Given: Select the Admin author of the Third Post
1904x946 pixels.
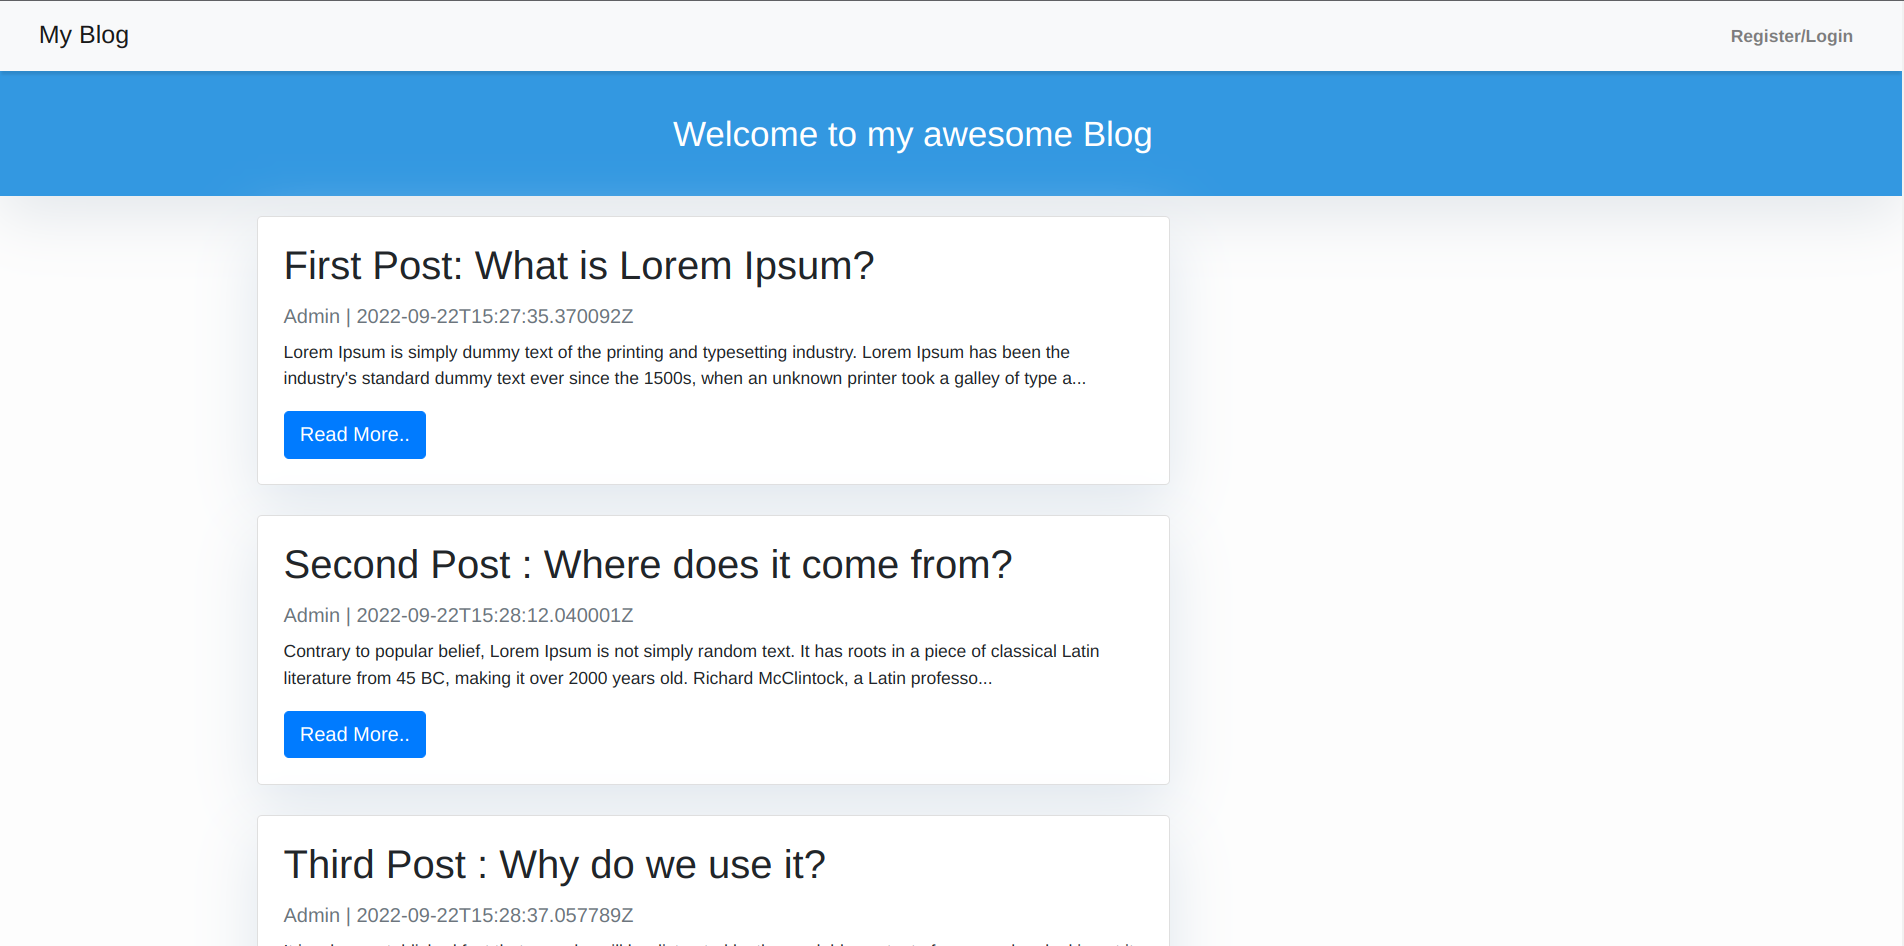Looking at the screenshot, I should (311, 915).
